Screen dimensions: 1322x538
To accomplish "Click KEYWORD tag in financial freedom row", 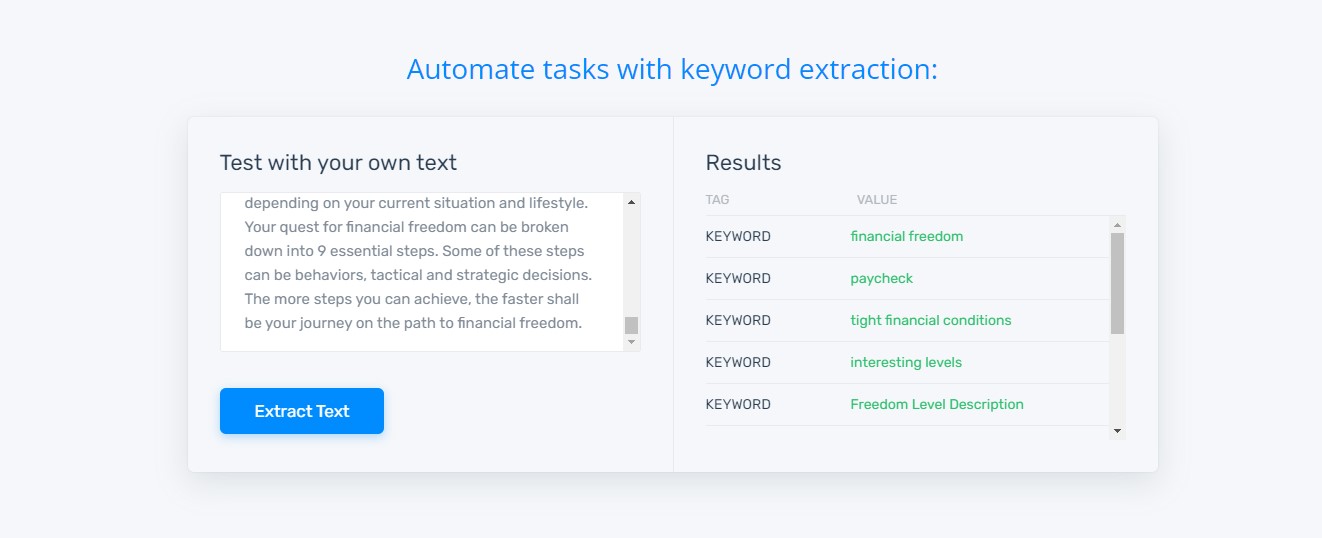I will click(738, 237).
